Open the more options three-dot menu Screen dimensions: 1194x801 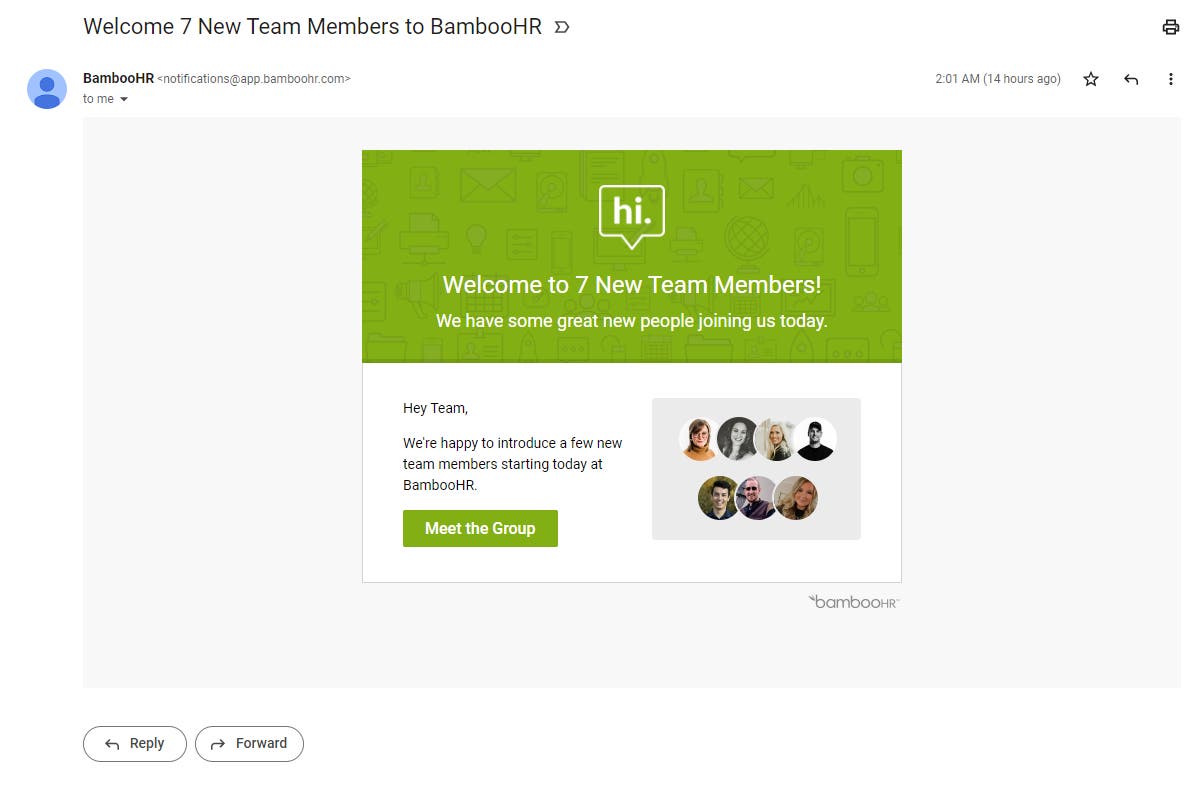[1170, 79]
